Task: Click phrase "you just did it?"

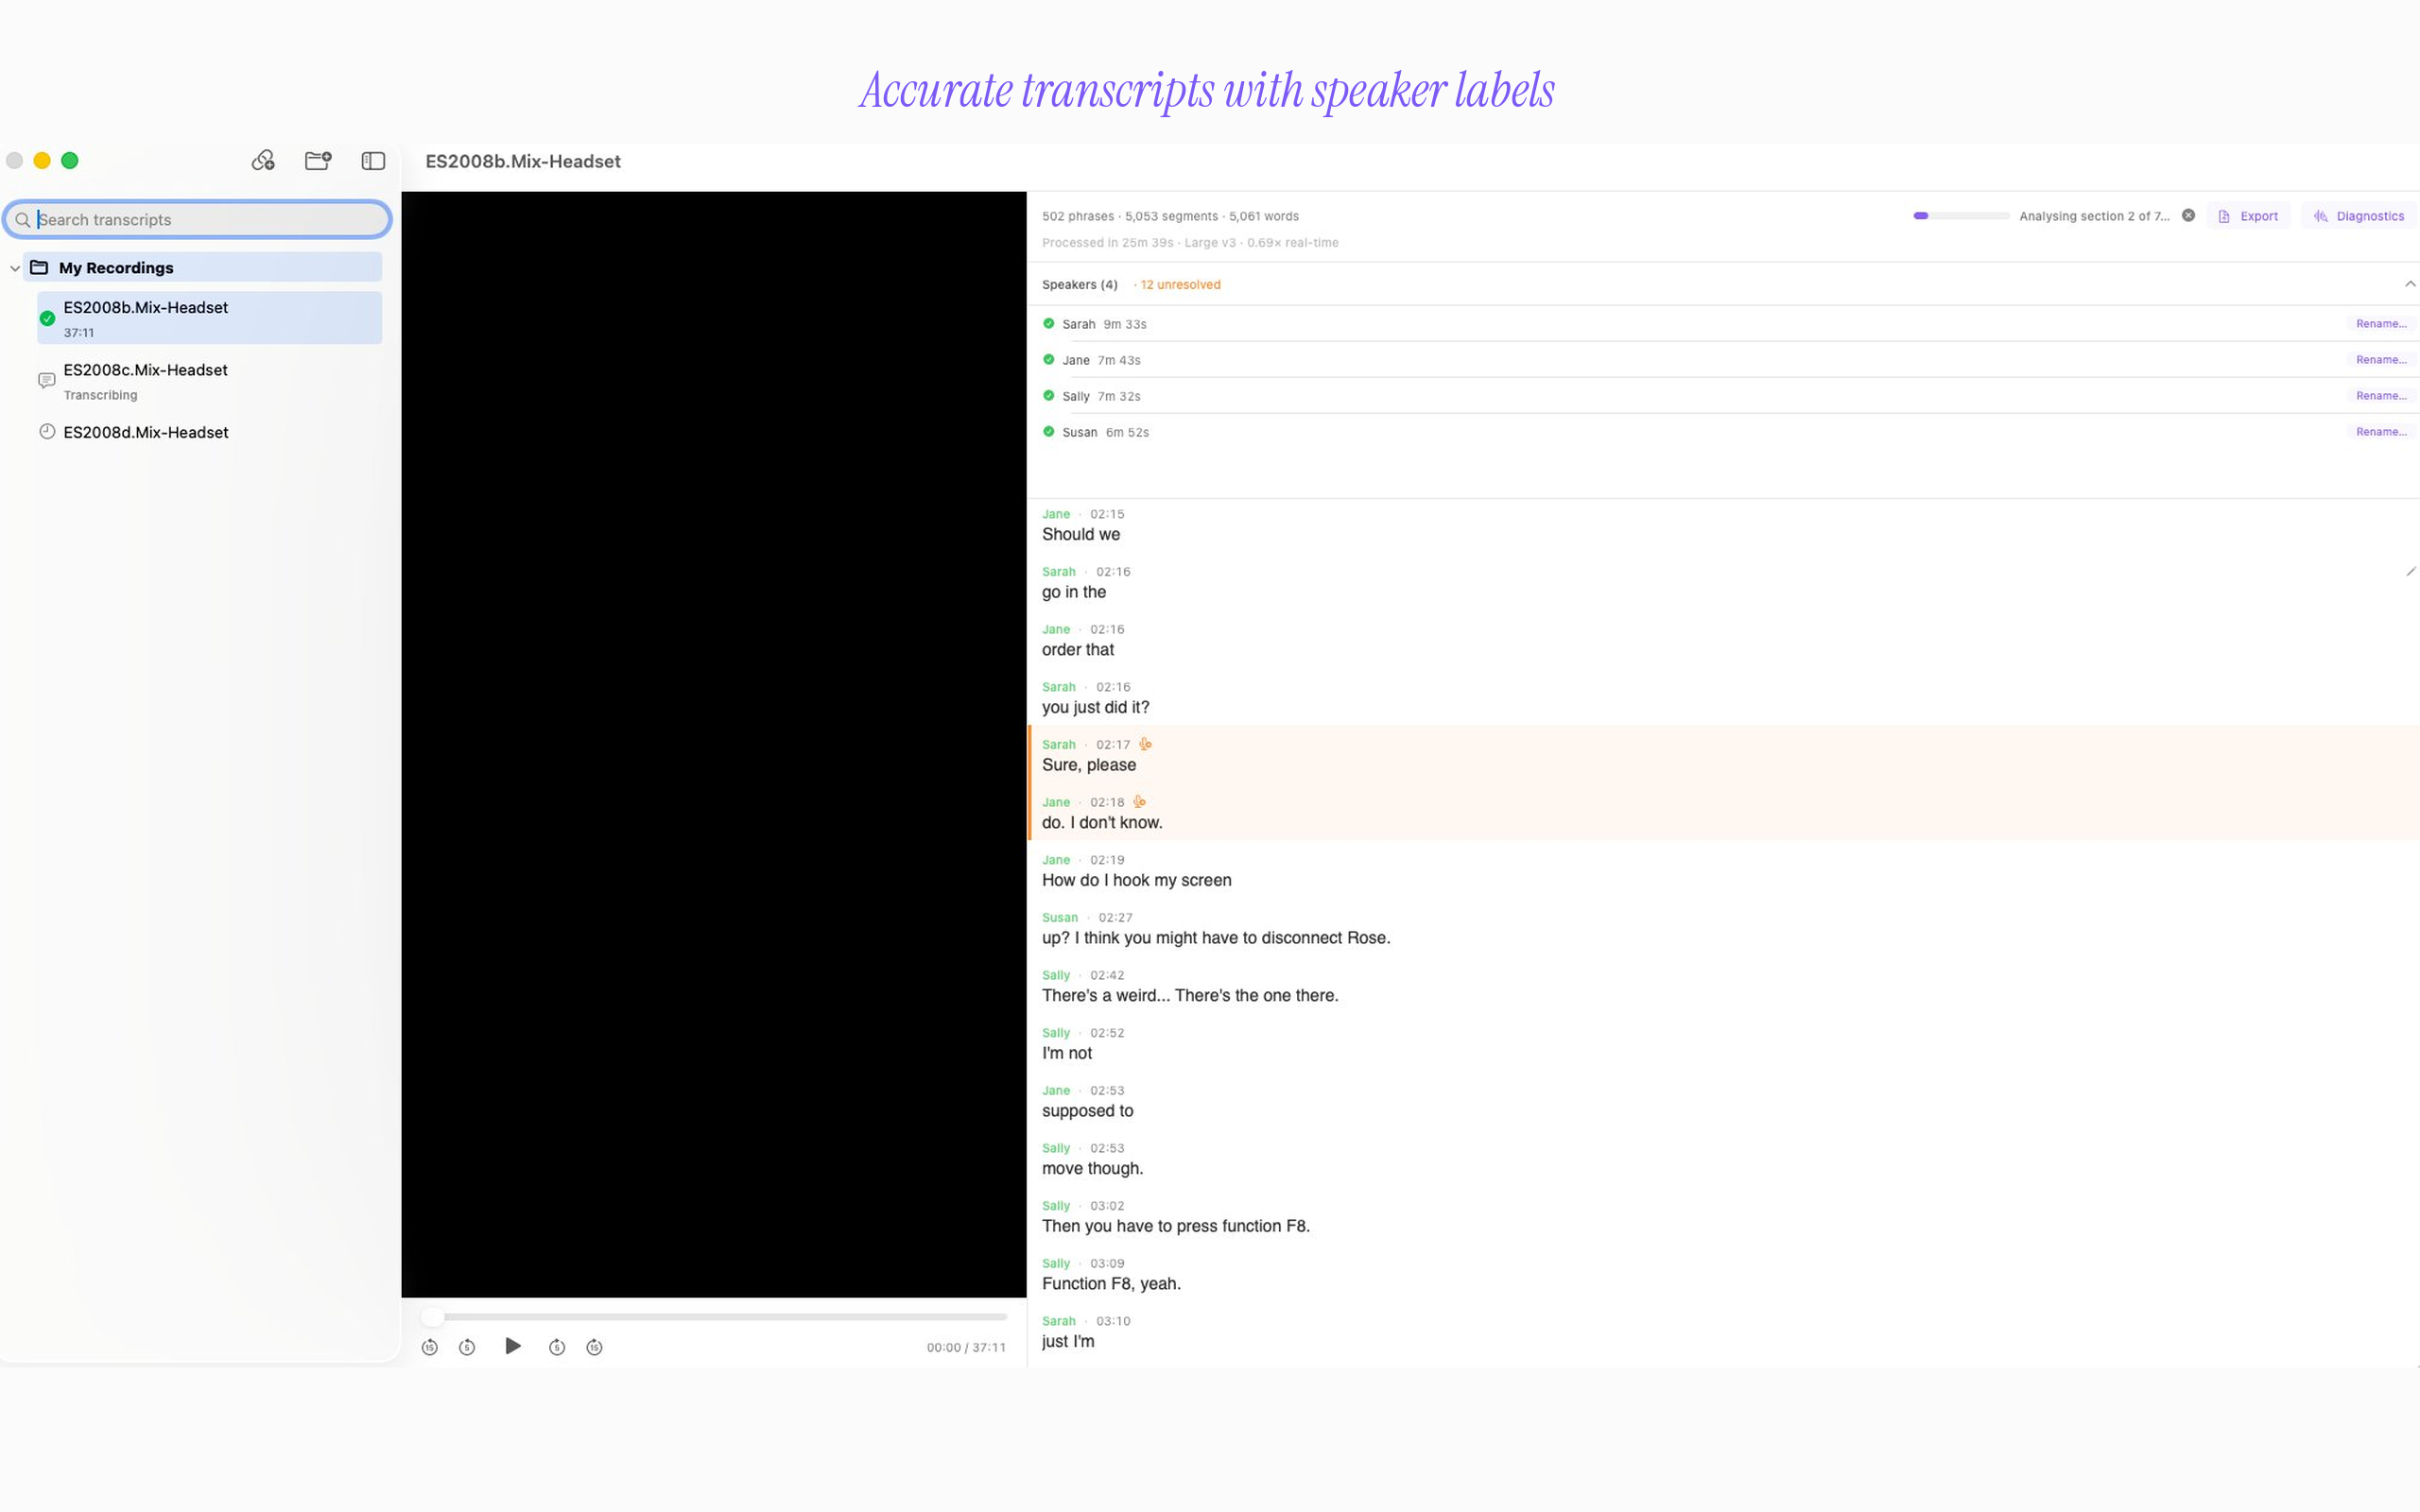Action: tap(1096, 707)
